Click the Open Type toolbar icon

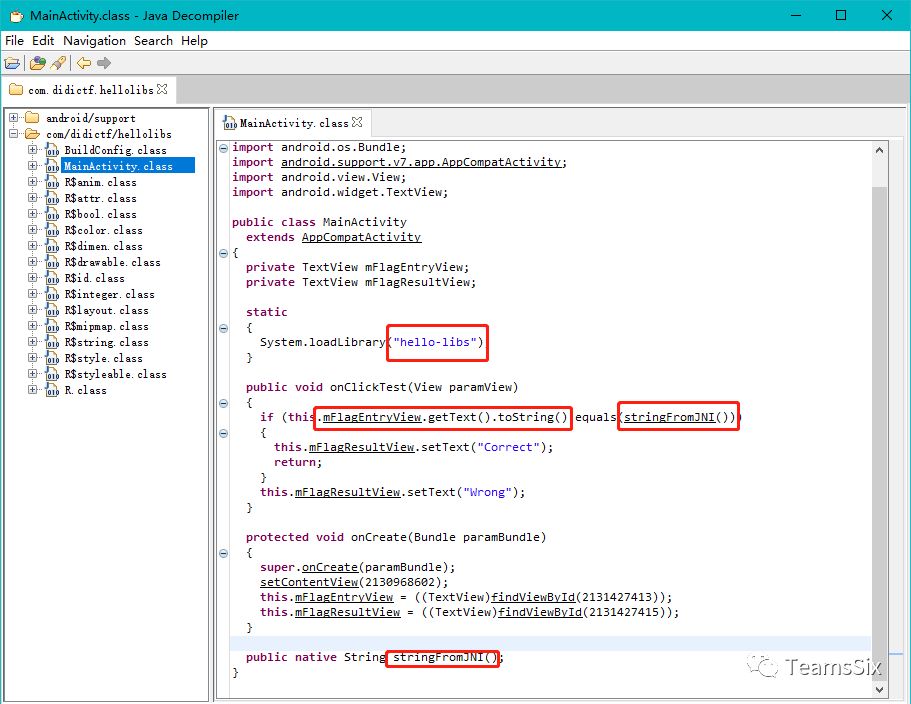(x=38, y=63)
